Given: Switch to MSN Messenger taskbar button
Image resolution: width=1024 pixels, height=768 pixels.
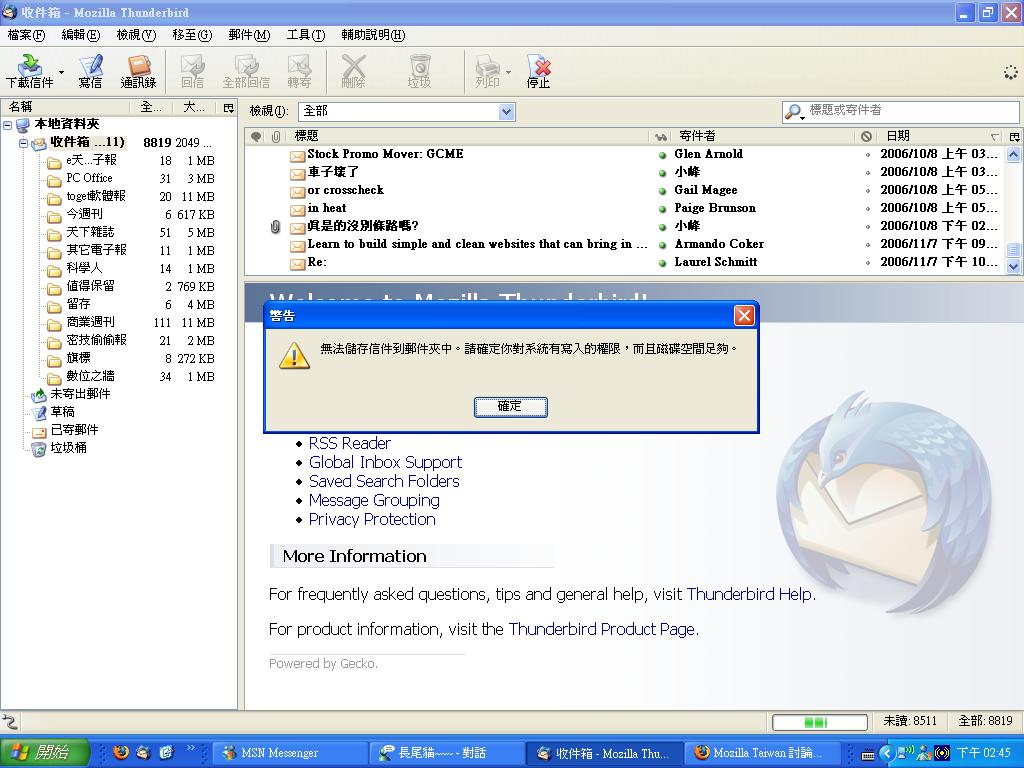Looking at the screenshot, I should point(289,753).
